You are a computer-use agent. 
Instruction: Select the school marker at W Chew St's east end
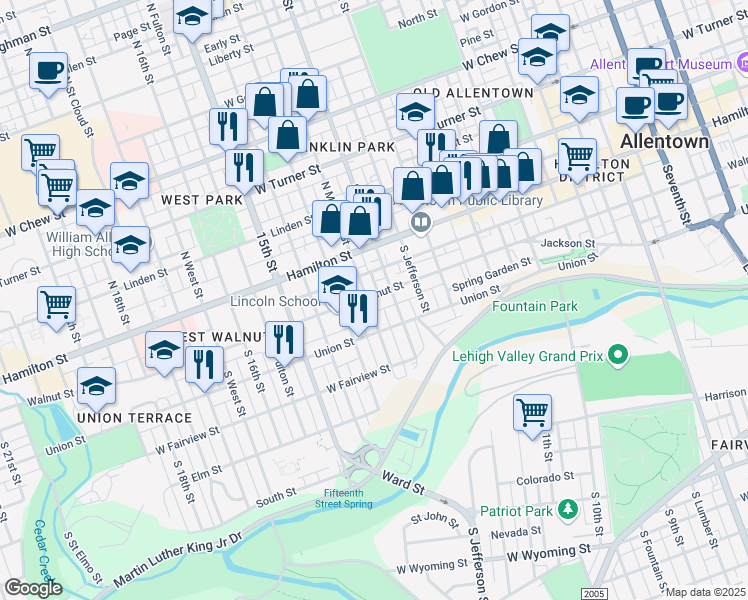[x=537, y=57]
